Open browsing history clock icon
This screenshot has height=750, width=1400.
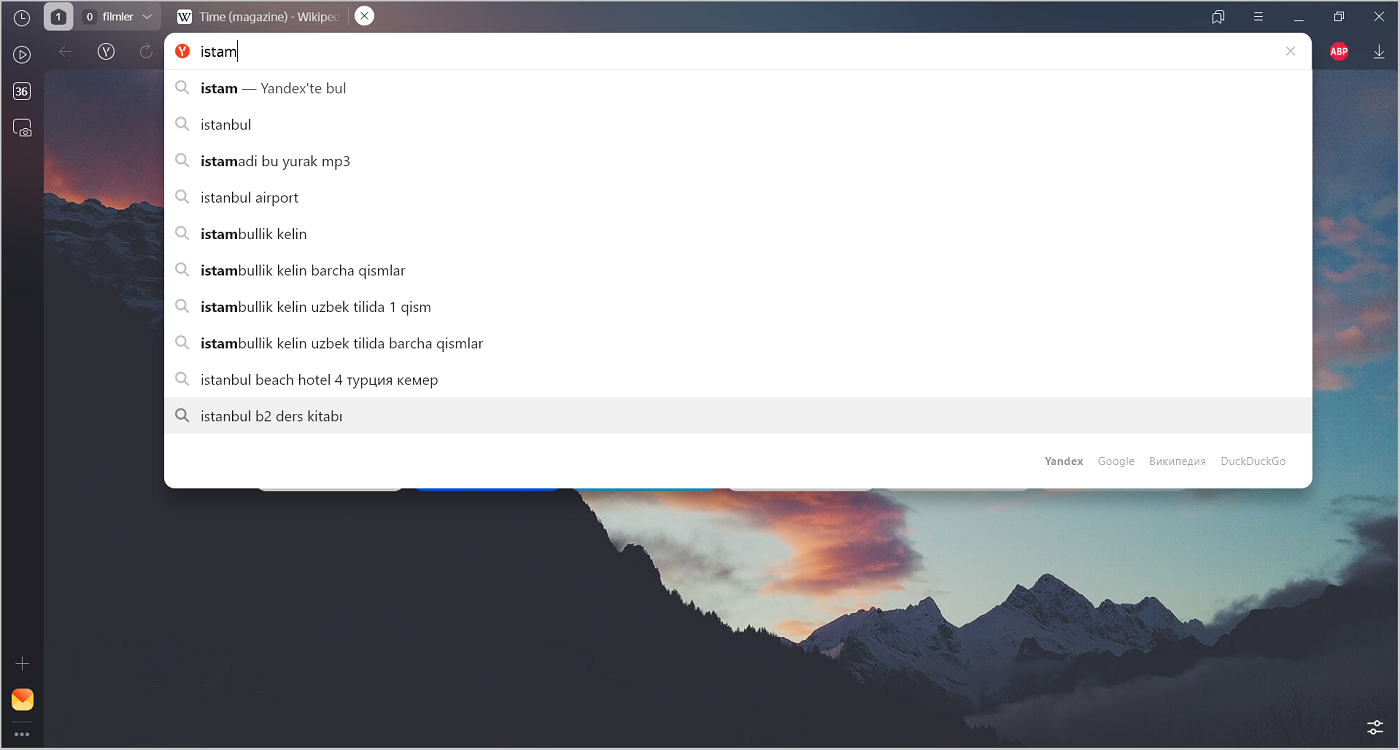coord(21,17)
